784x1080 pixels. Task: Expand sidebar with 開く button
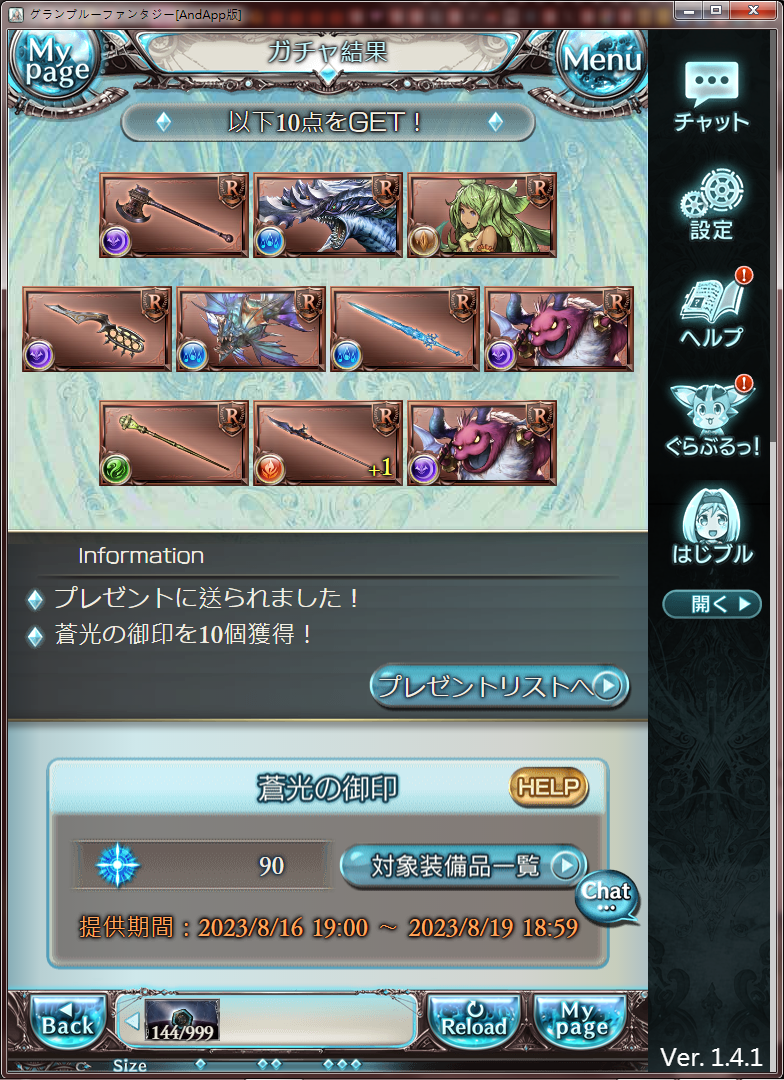pyautogui.click(x=712, y=604)
